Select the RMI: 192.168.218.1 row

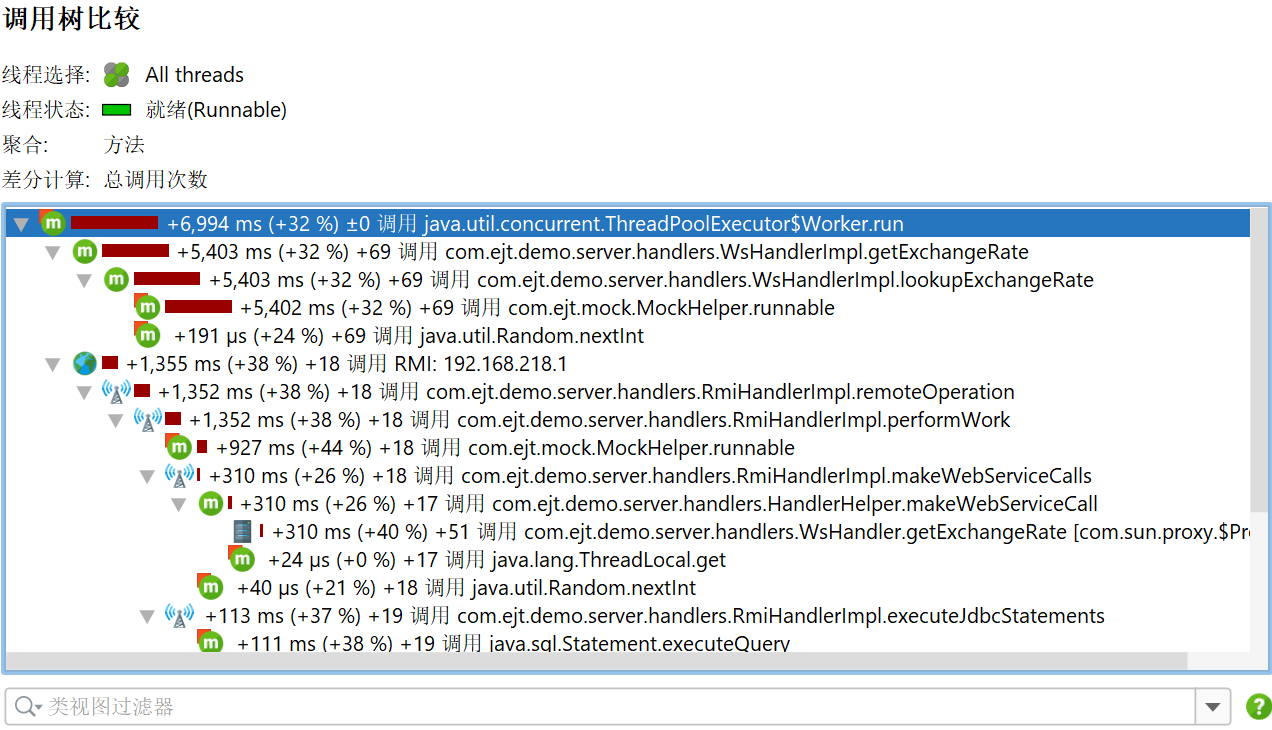pos(346,363)
